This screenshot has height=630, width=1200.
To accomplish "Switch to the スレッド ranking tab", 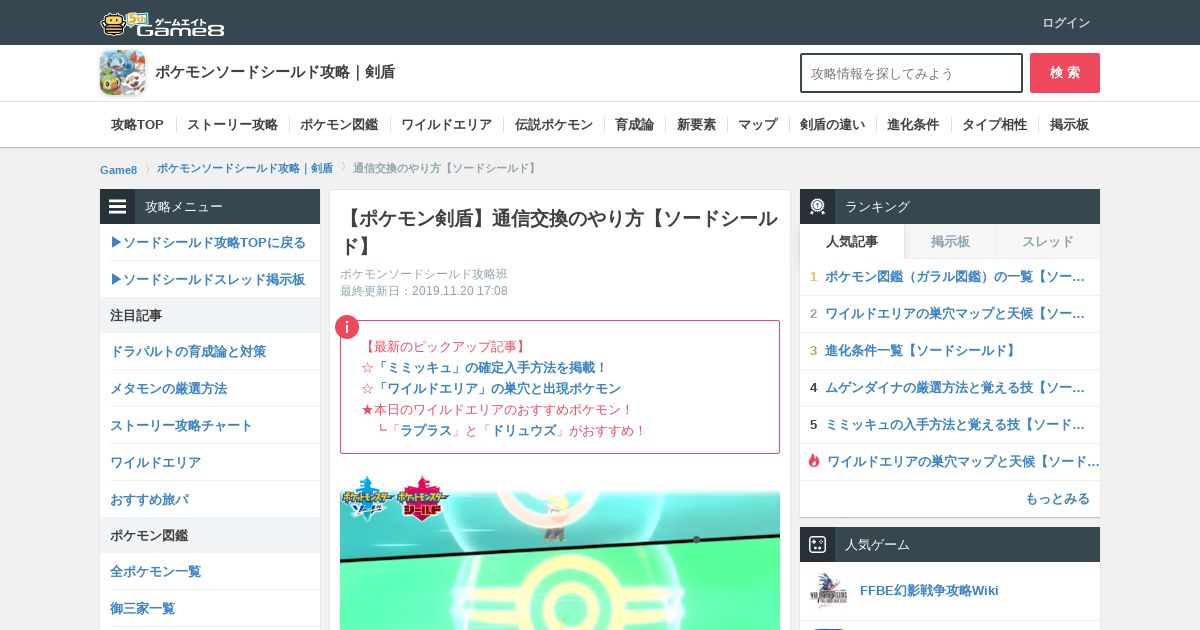I will [1048, 241].
